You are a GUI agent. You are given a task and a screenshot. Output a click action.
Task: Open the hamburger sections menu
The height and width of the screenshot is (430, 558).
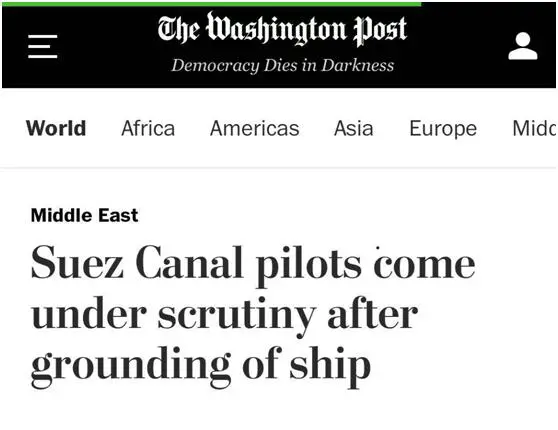coord(43,47)
